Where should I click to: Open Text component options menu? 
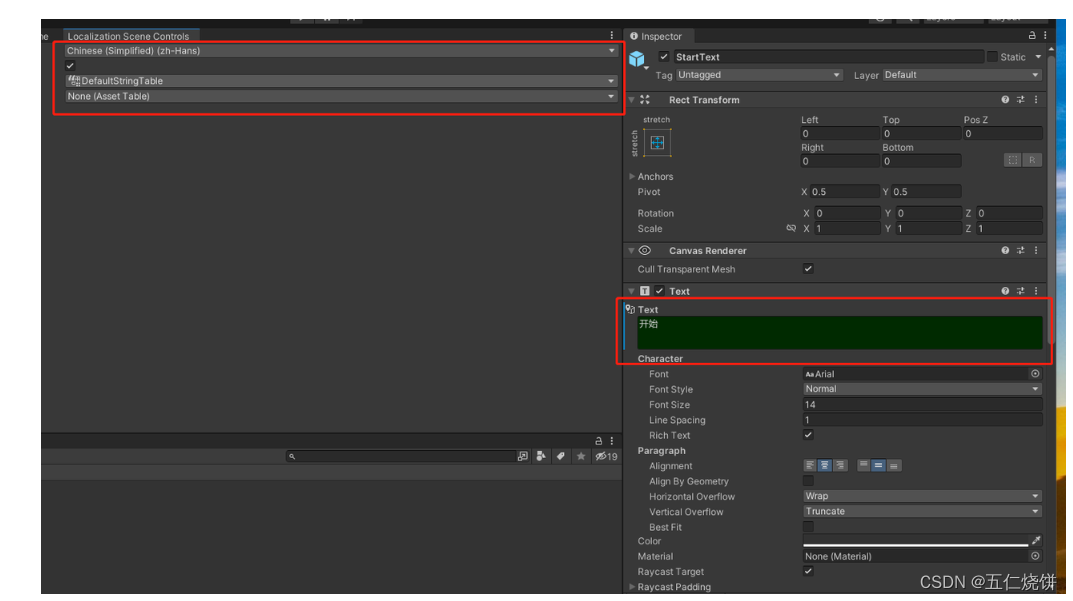(1036, 291)
